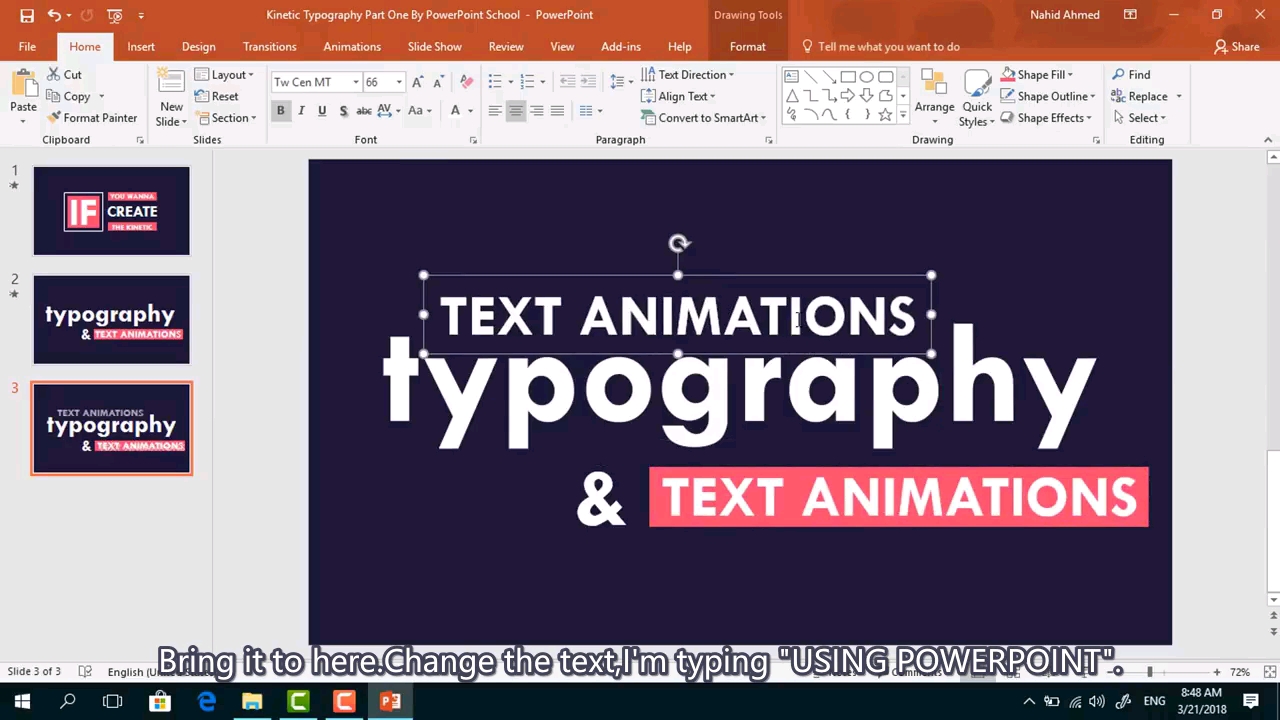Open the font size dropdown
Image resolution: width=1280 pixels, height=720 pixels.
399,82
